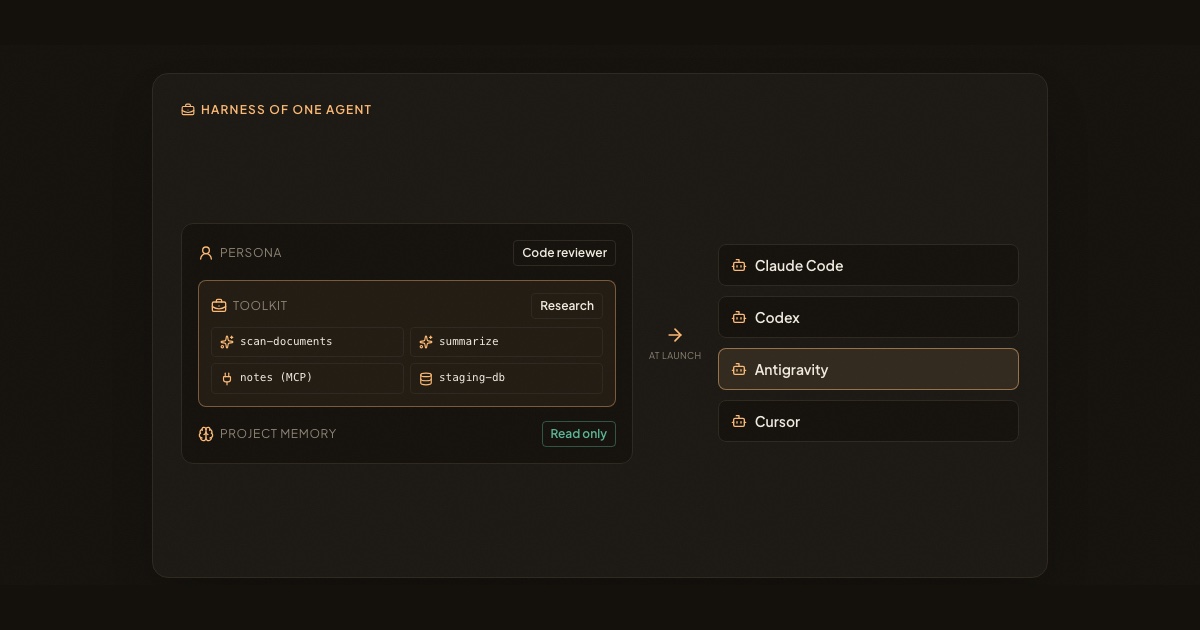Image resolution: width=1200 pixels, height=630 pixels.
Task: Select the staging-db tool chip
Action: coord(506,378)
